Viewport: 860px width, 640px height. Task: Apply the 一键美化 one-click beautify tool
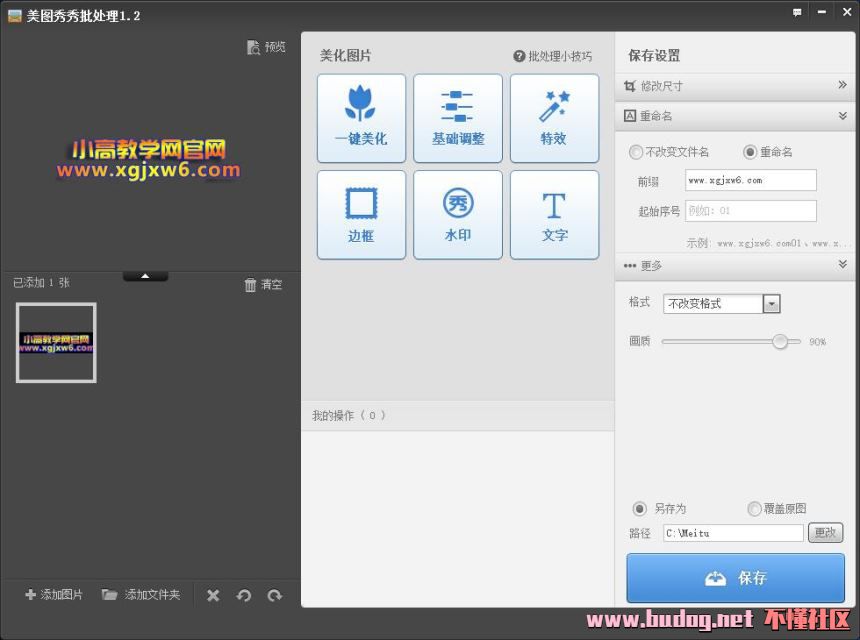[361, 118]
